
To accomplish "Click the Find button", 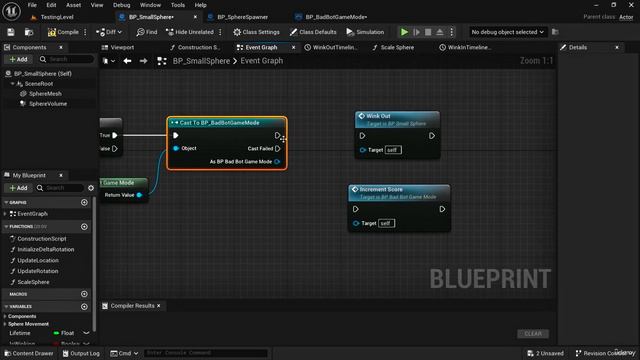I will click(x=147, y=32).
